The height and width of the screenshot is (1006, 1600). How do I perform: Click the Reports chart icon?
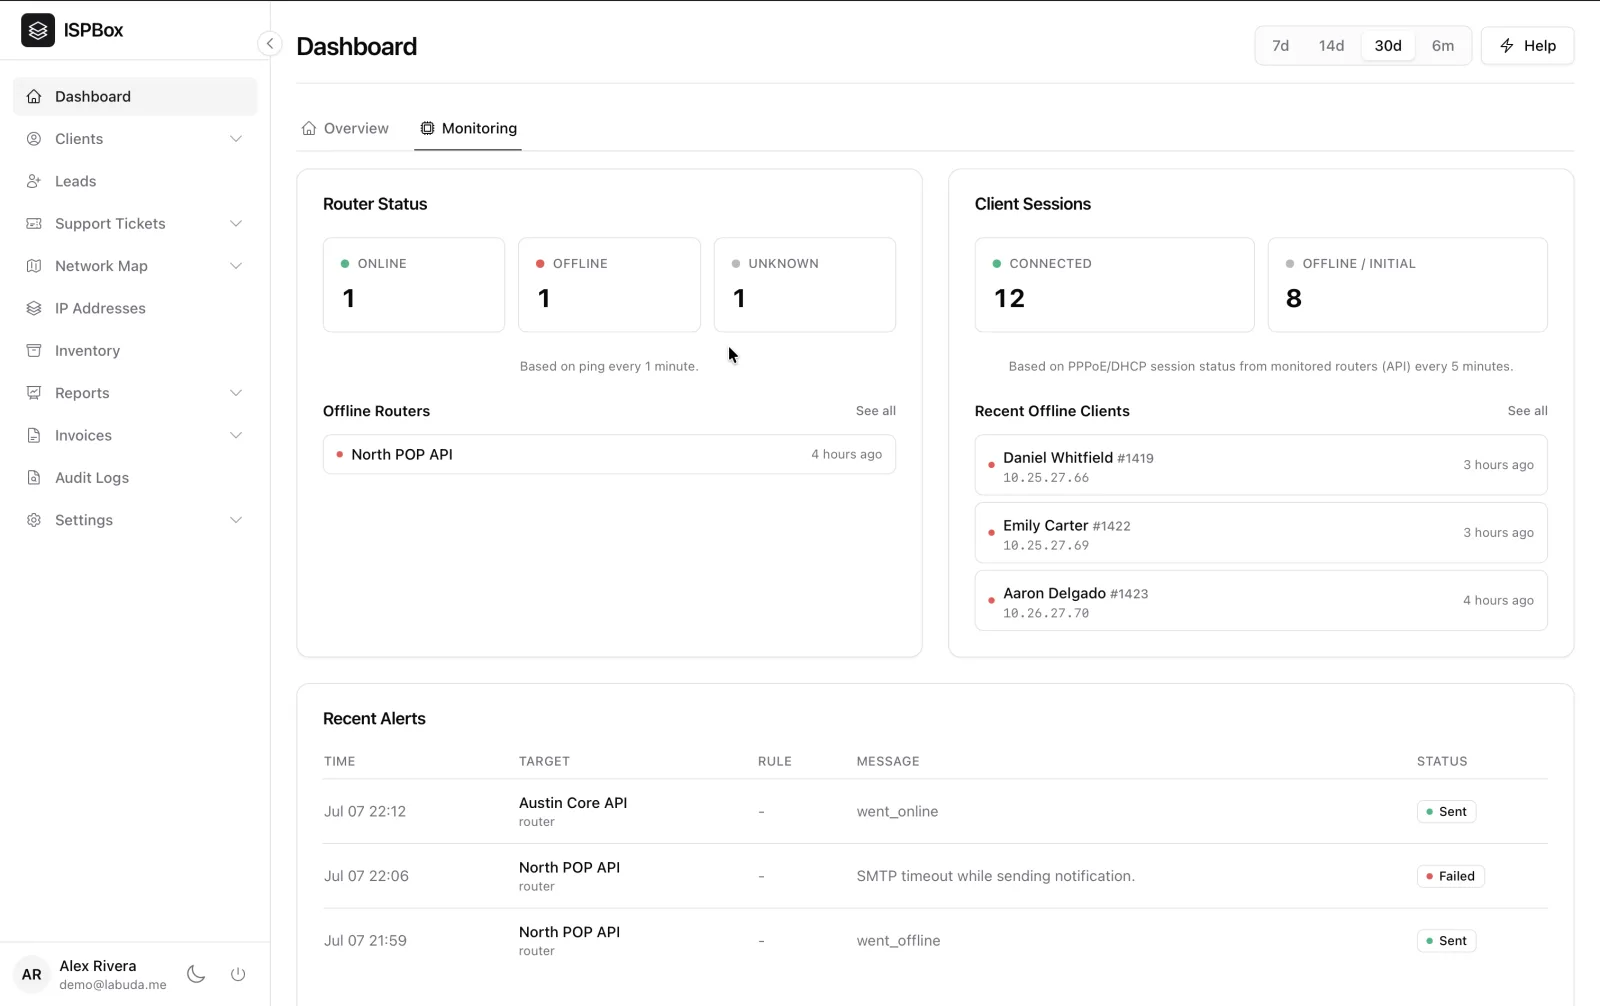pyautogui.click(x=34, y=393)
